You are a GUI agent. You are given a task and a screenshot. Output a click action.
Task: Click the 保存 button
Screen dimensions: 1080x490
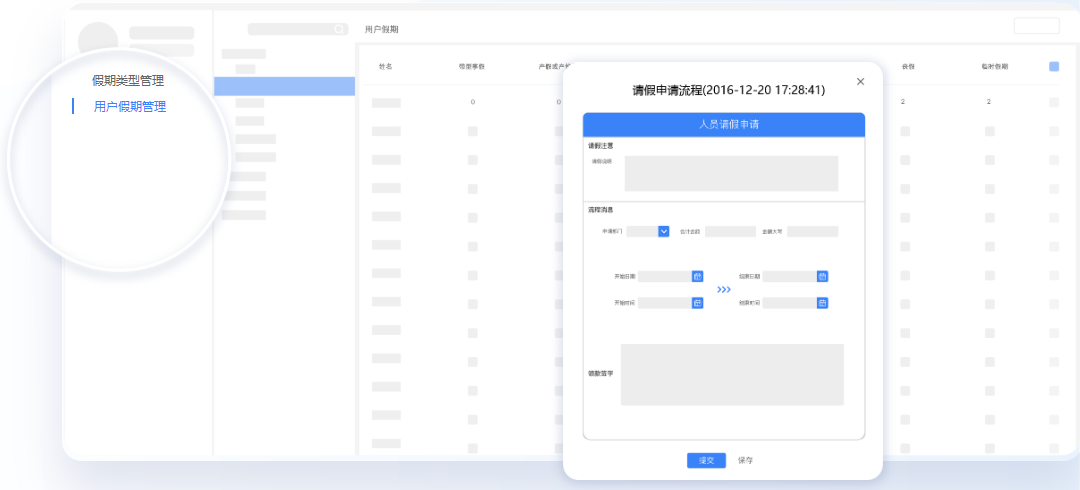coord(745,460)
